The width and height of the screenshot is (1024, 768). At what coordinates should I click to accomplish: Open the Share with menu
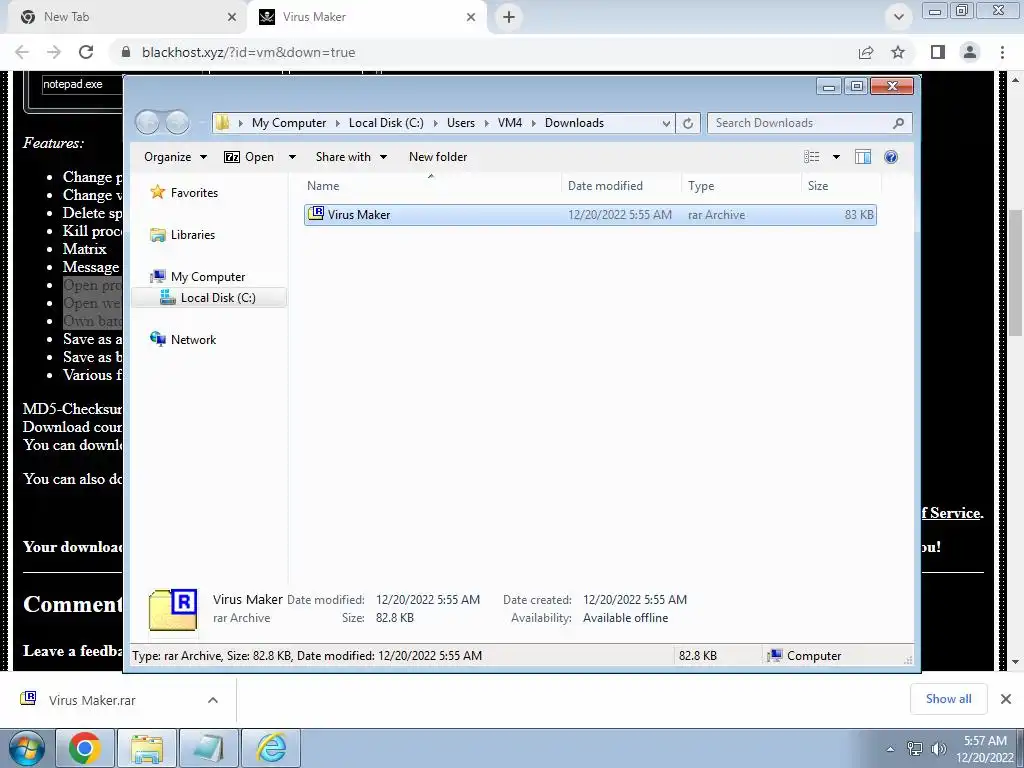click(351, 157)
